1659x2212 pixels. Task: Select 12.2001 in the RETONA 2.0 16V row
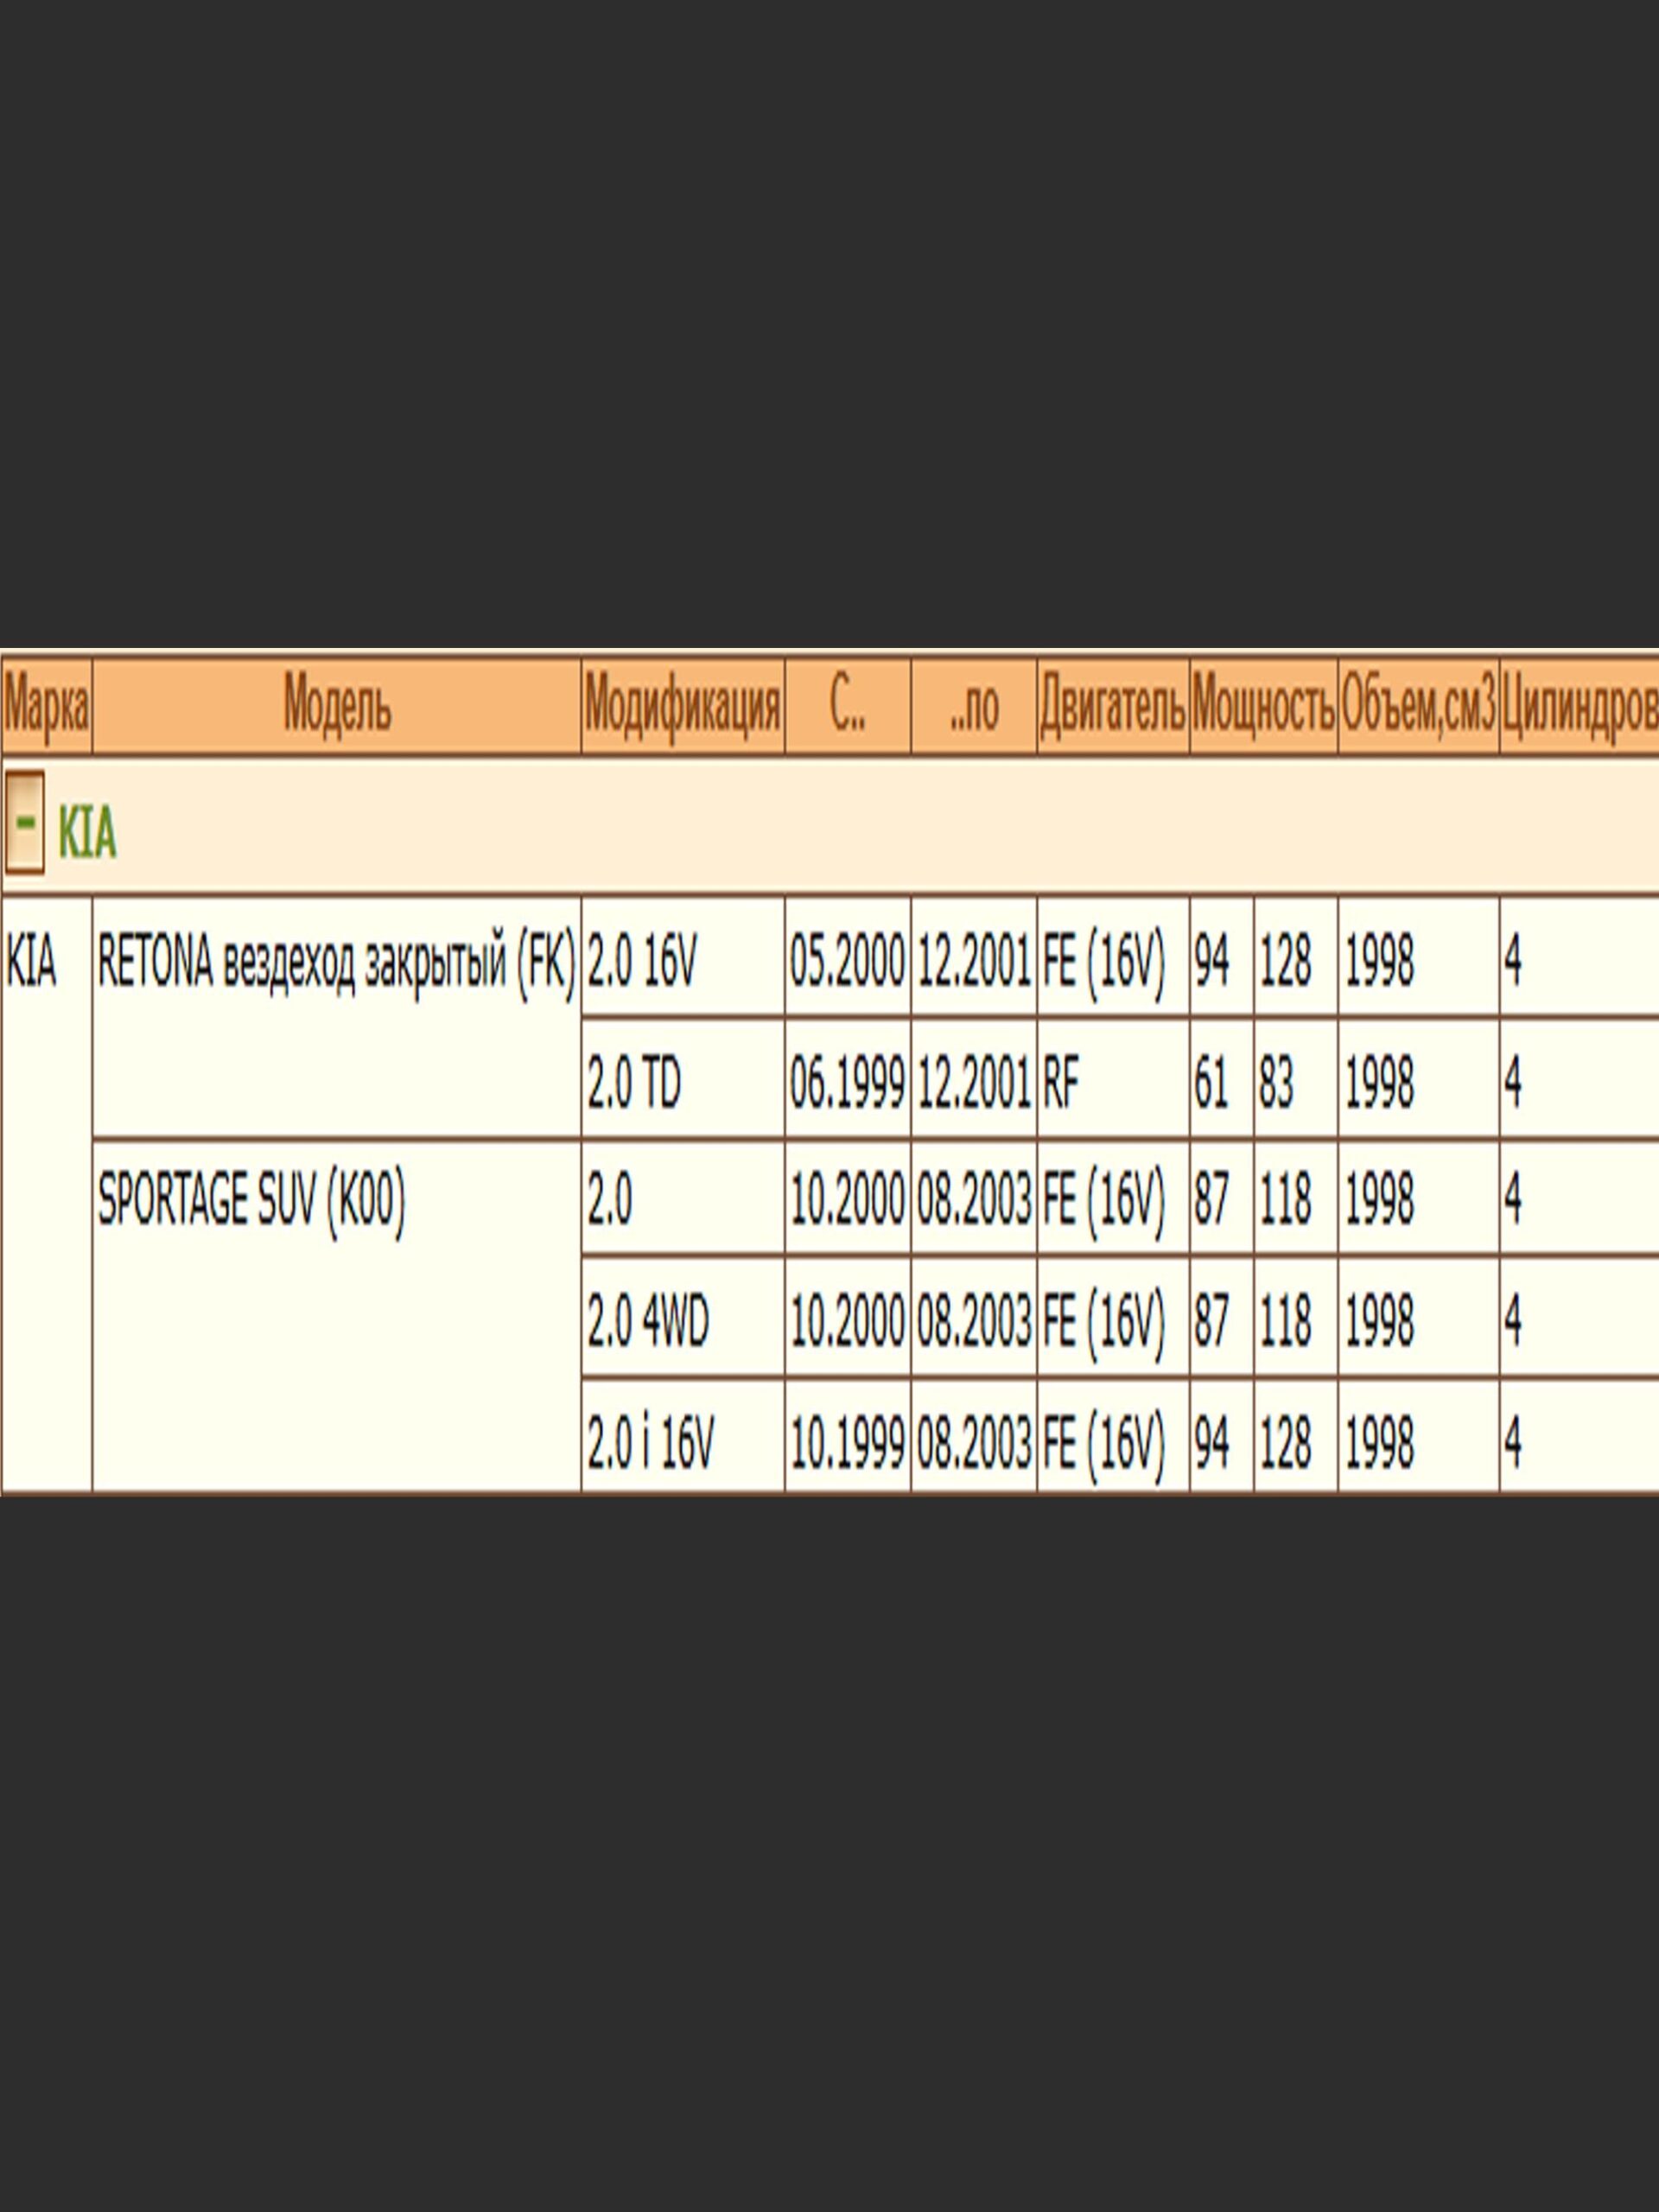coord(974,957)
